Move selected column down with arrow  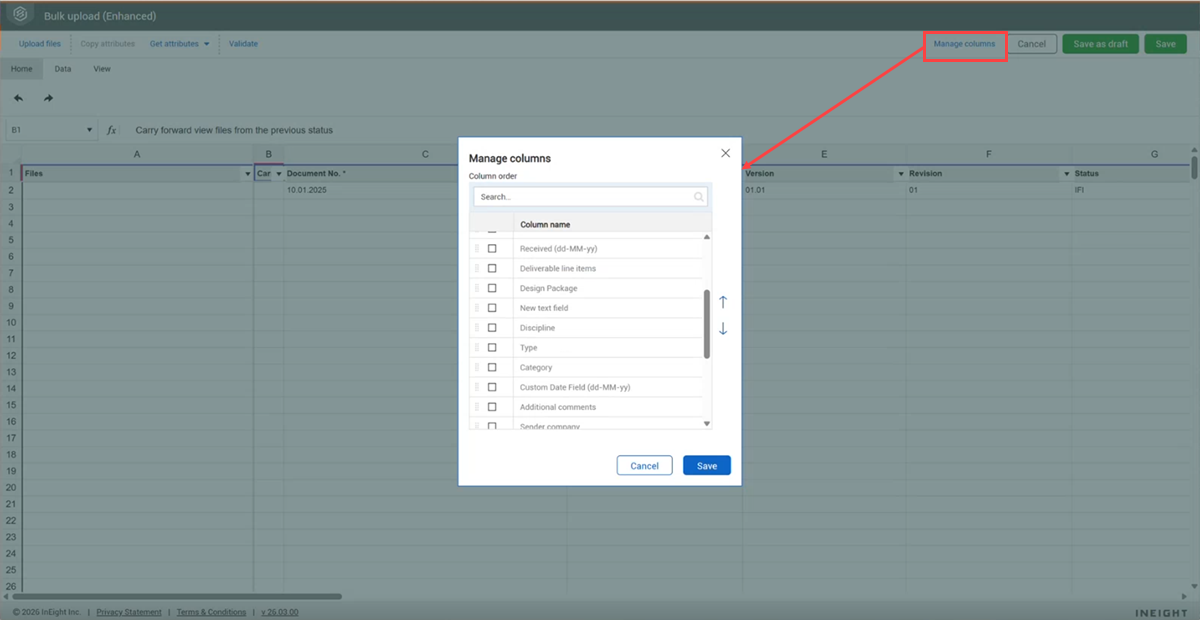click(723, 329)
